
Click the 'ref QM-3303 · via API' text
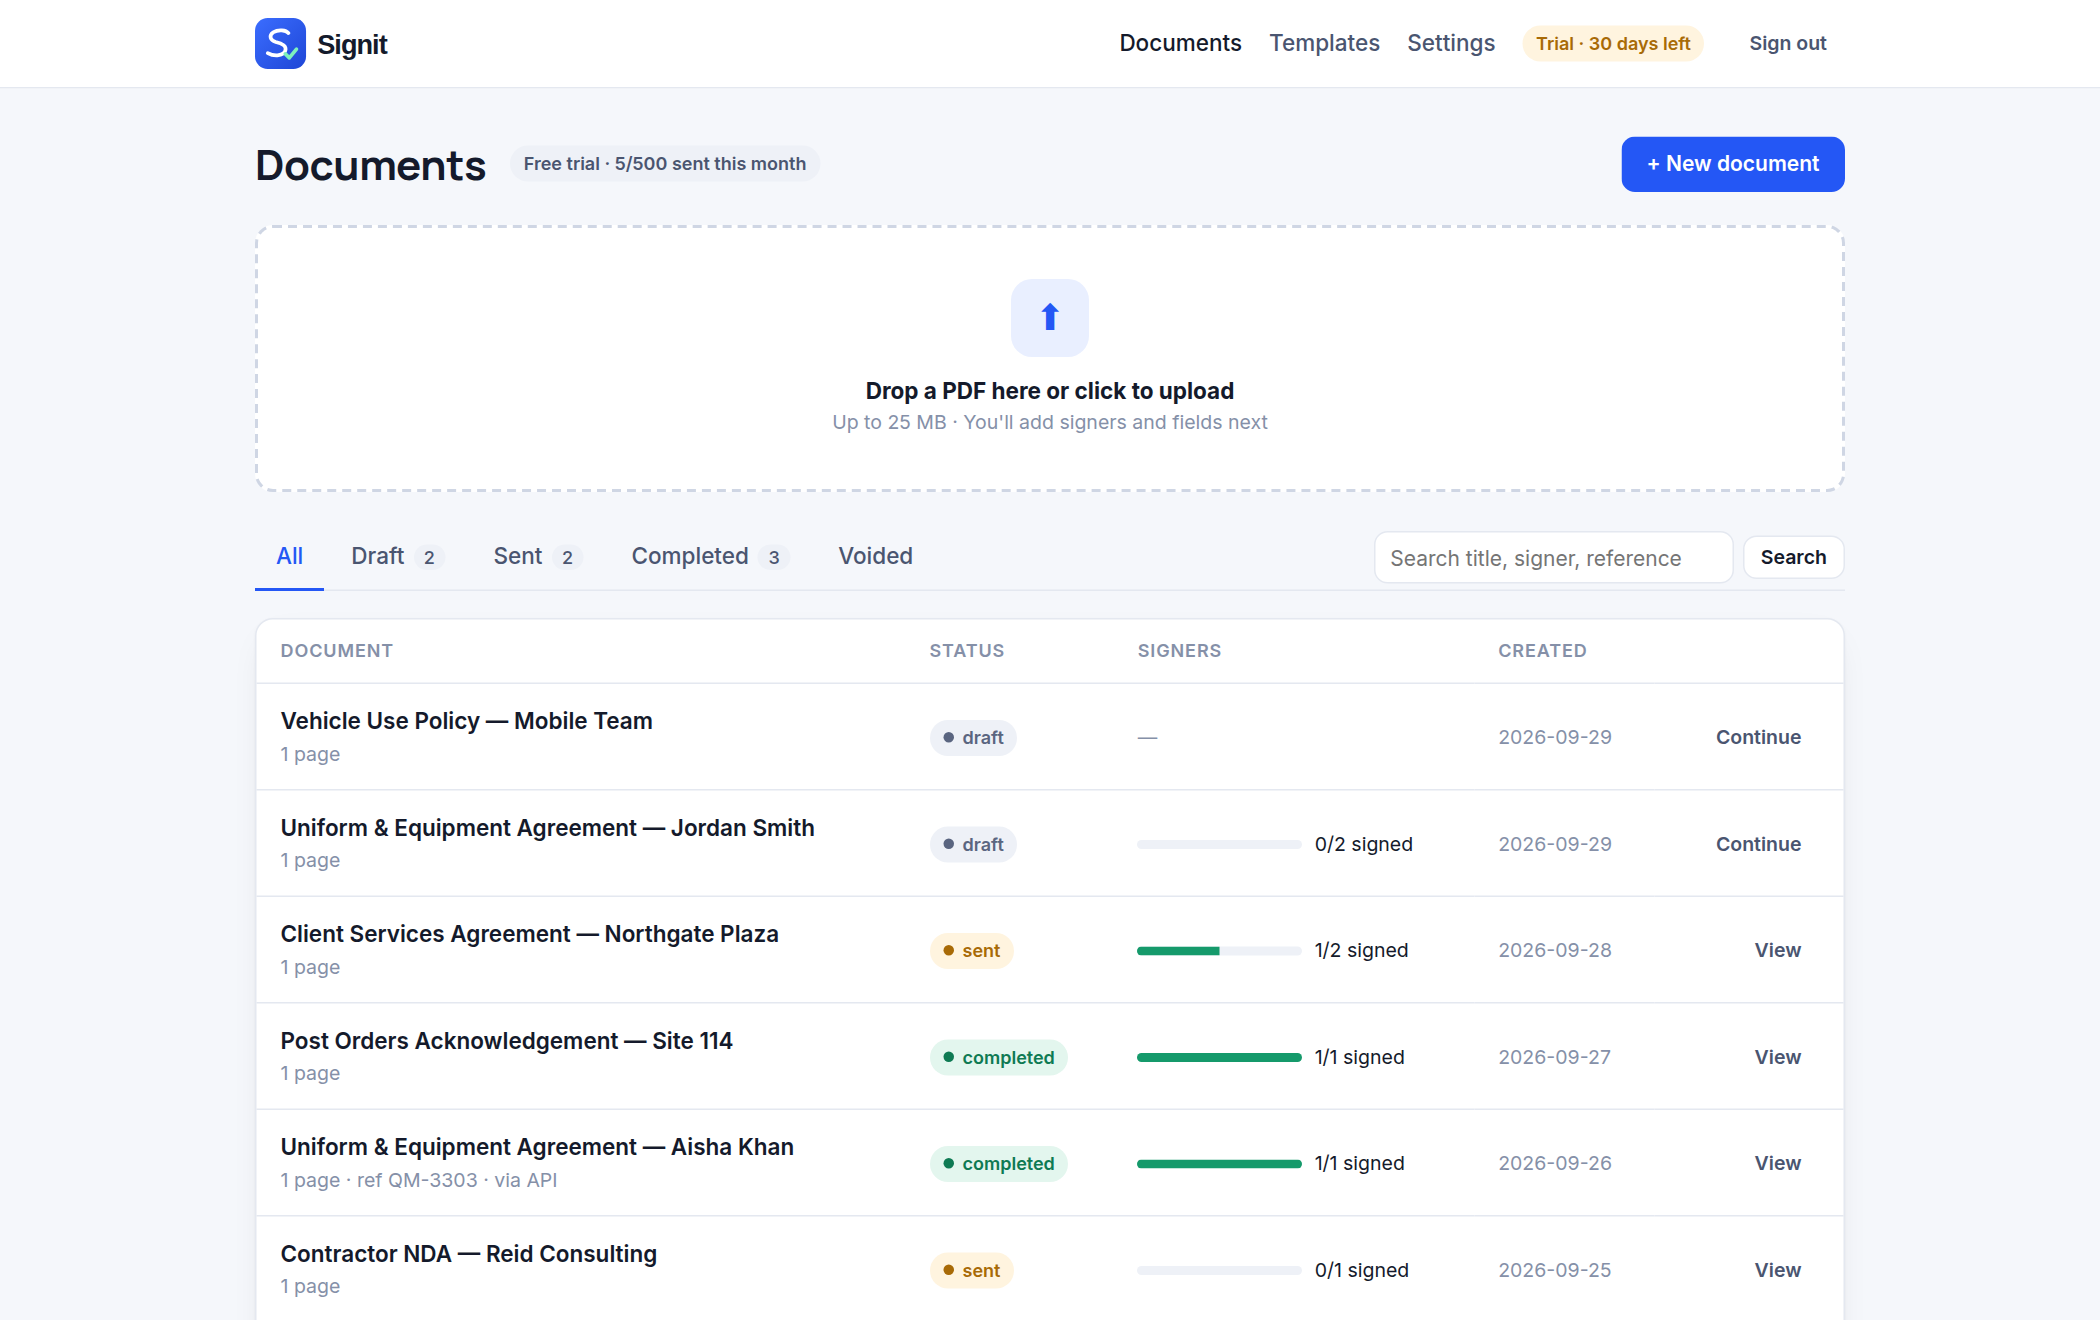pos(457,1180)
